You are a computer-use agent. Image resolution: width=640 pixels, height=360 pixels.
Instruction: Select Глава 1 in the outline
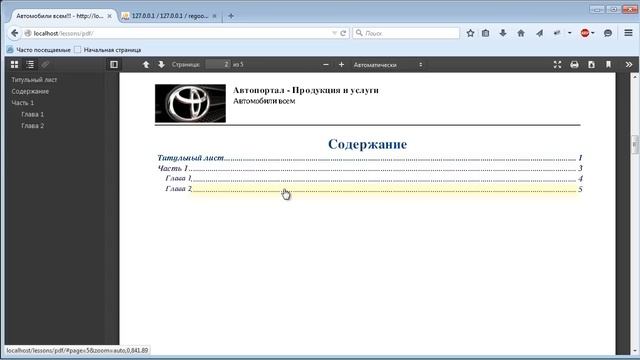[x=33, y=114]
